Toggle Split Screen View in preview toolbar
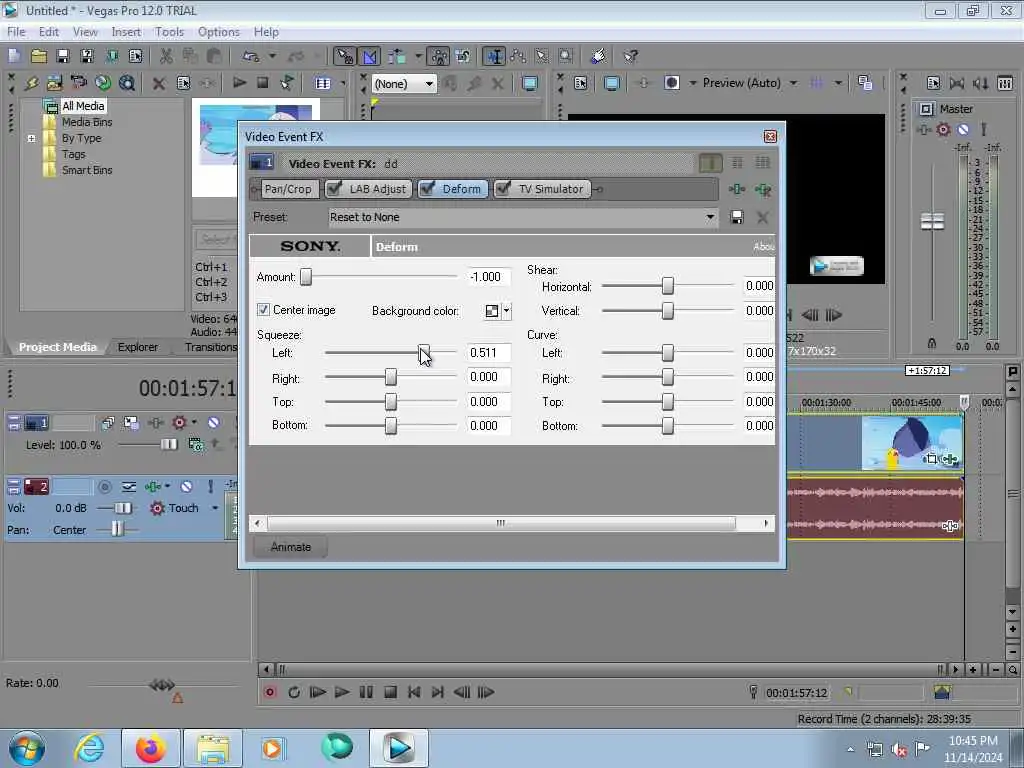Screen dimensions: 1024x768 tap(671, 83)
